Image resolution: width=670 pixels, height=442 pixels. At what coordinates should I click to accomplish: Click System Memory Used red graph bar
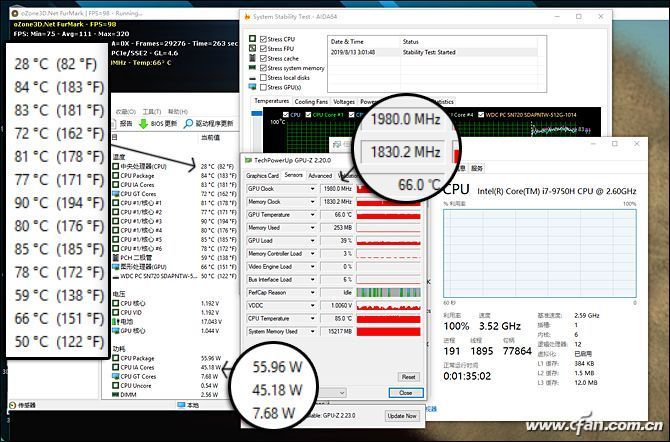tap(388, 331)
